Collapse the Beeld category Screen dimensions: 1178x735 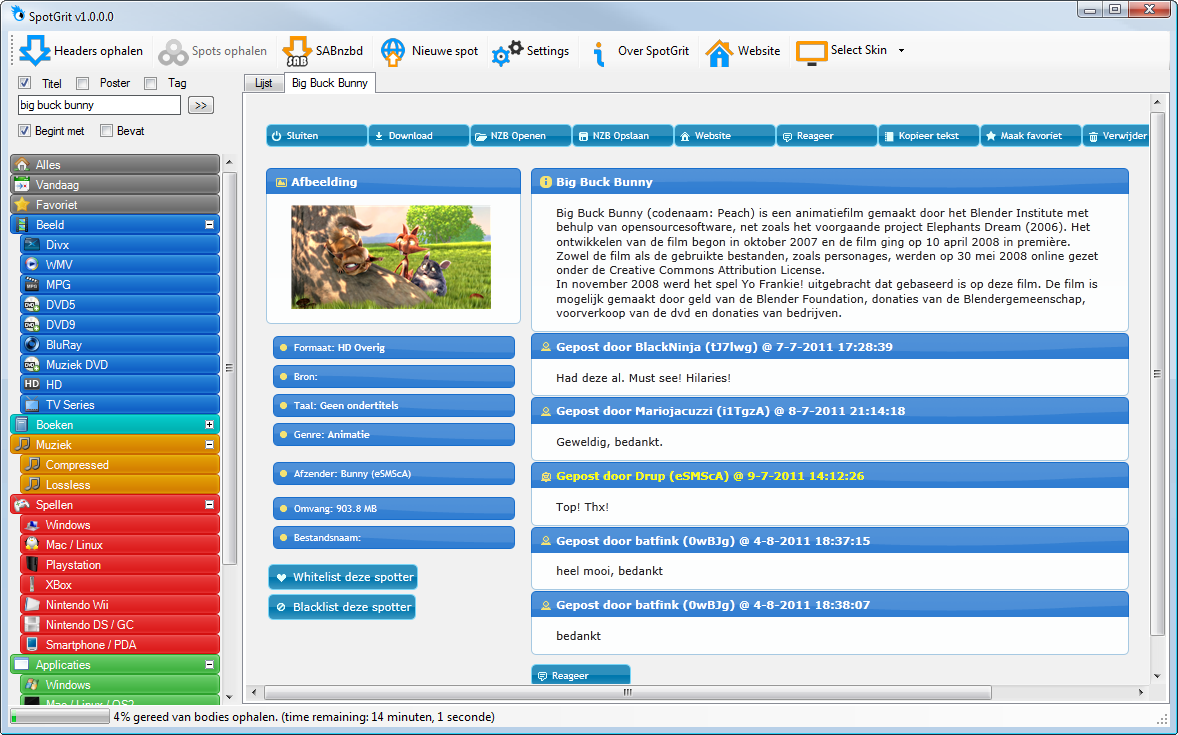(x=210, y=225)
